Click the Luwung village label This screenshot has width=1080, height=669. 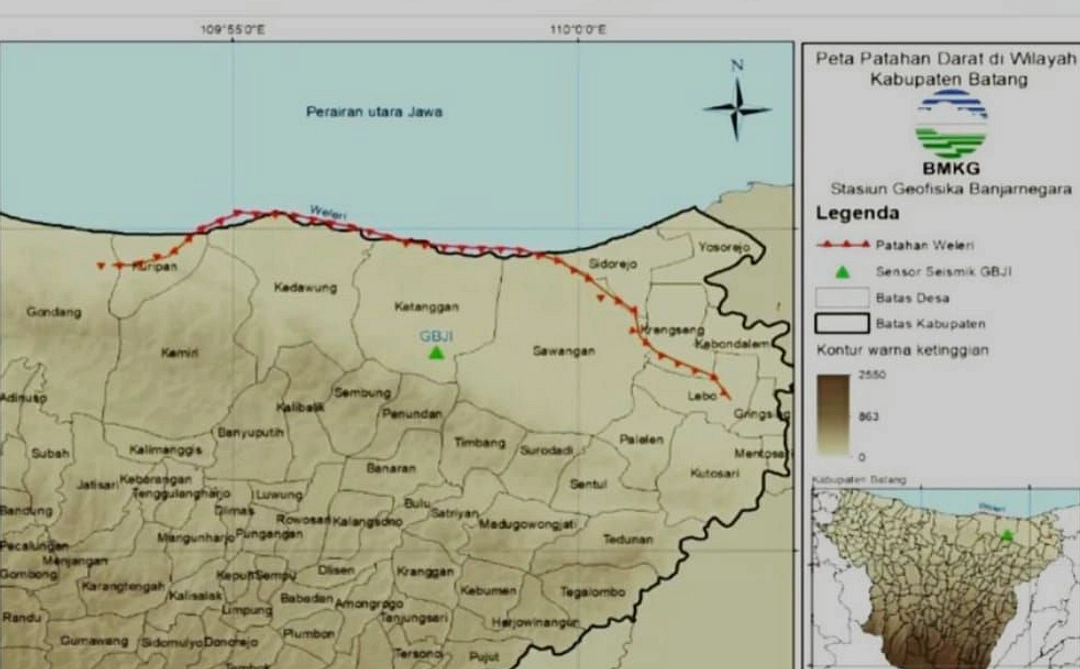[x=280, y=495]
